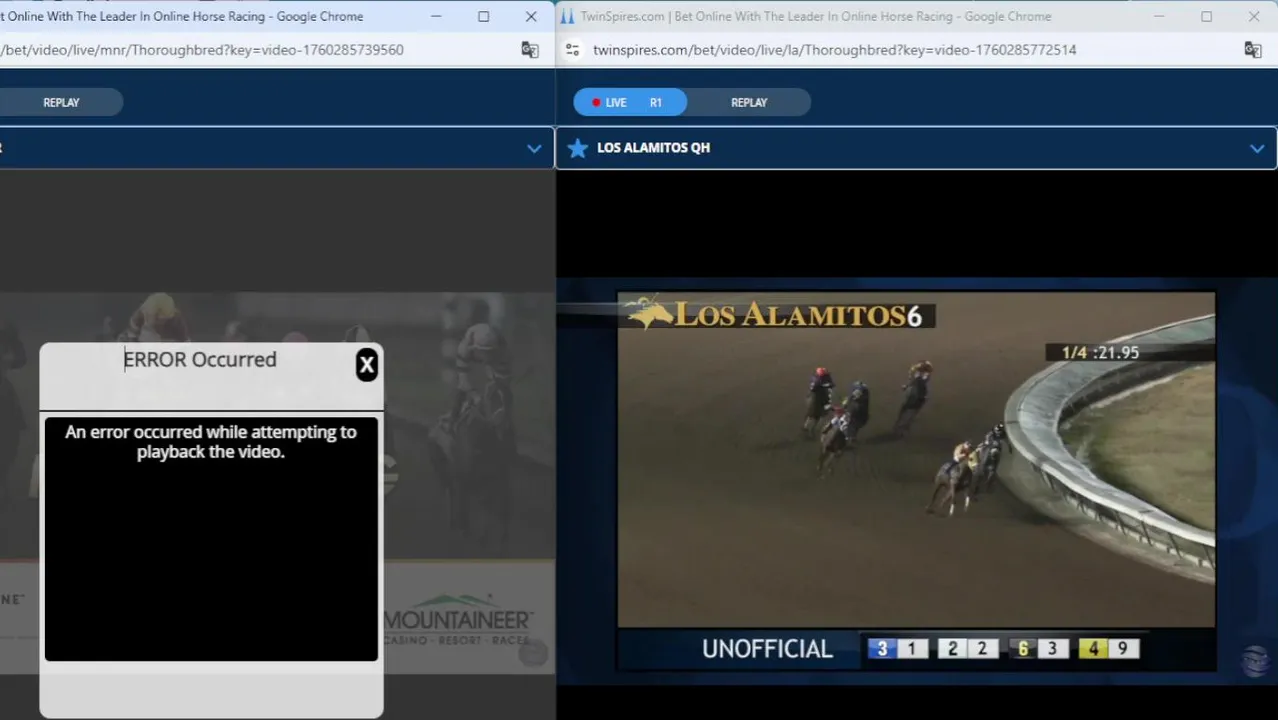
Task: Switch to REPLAY tab in right window
Action: tap(749, 102)
